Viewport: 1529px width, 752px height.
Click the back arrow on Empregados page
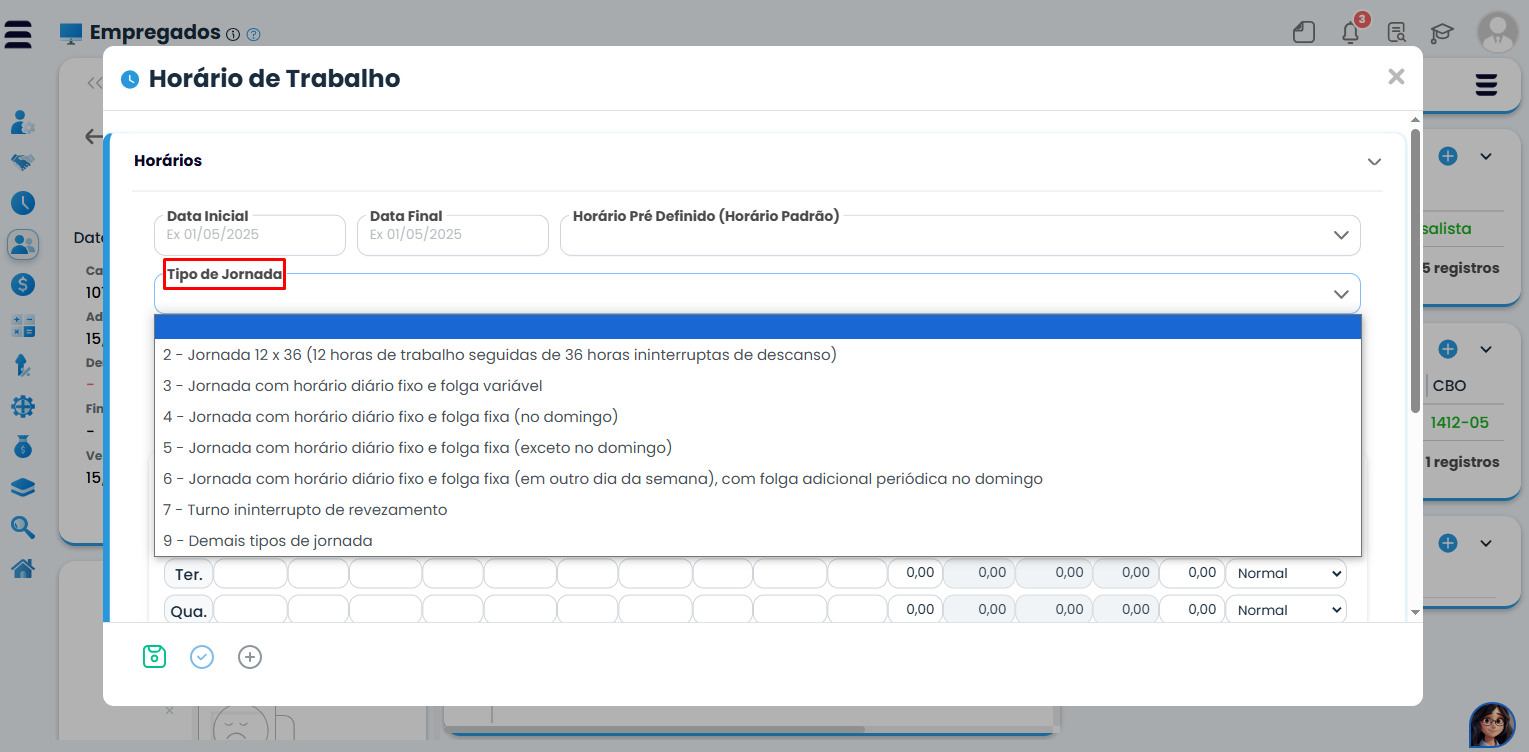pos(94,136)
